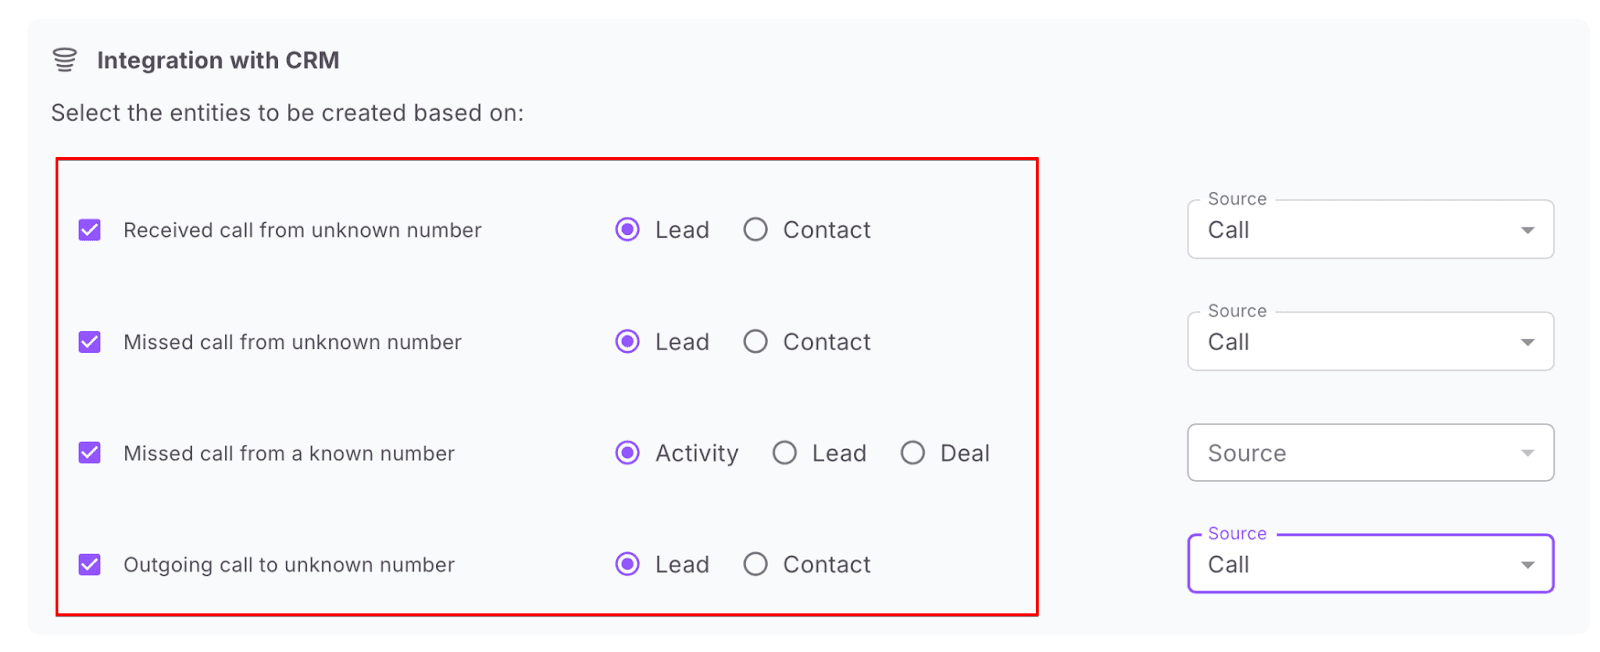The height and width of the screenshot is (652, 1600).
Task: Select Activity for missed known call
Action: coord(628,453)
